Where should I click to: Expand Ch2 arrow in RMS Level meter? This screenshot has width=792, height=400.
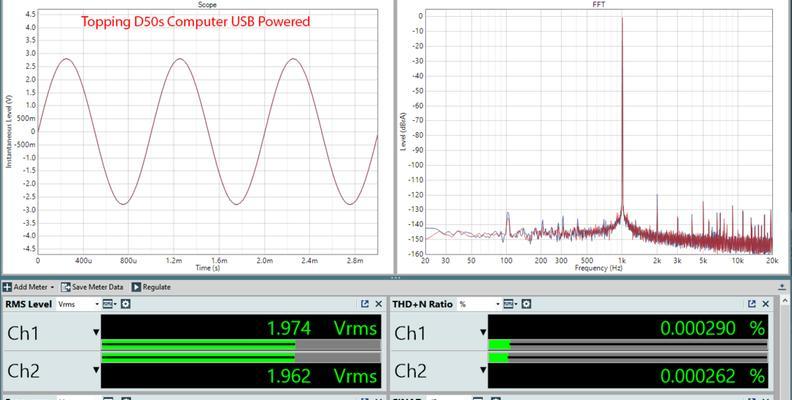coord(96,370)
